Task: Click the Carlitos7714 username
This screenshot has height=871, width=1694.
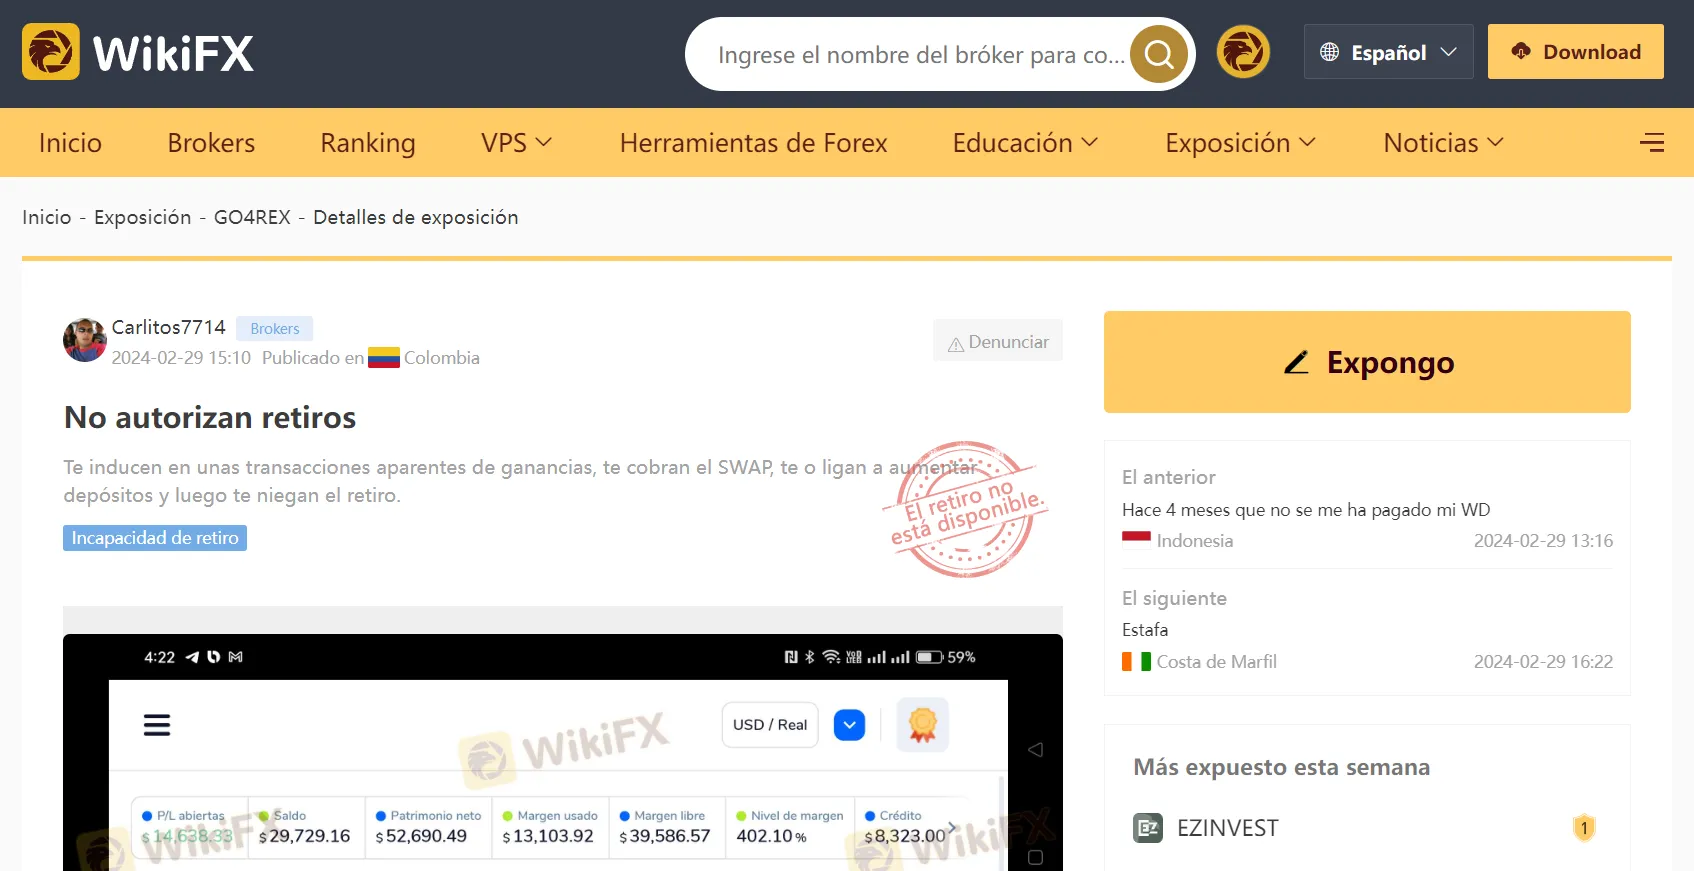Action: click(x=168, y=327)
